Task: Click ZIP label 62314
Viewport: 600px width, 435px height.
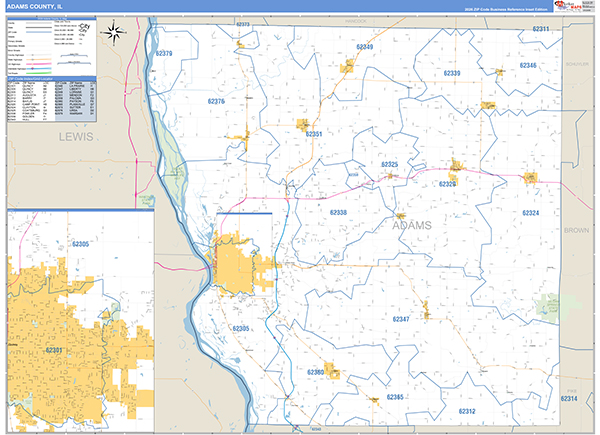Action: [x=569, y=399]
